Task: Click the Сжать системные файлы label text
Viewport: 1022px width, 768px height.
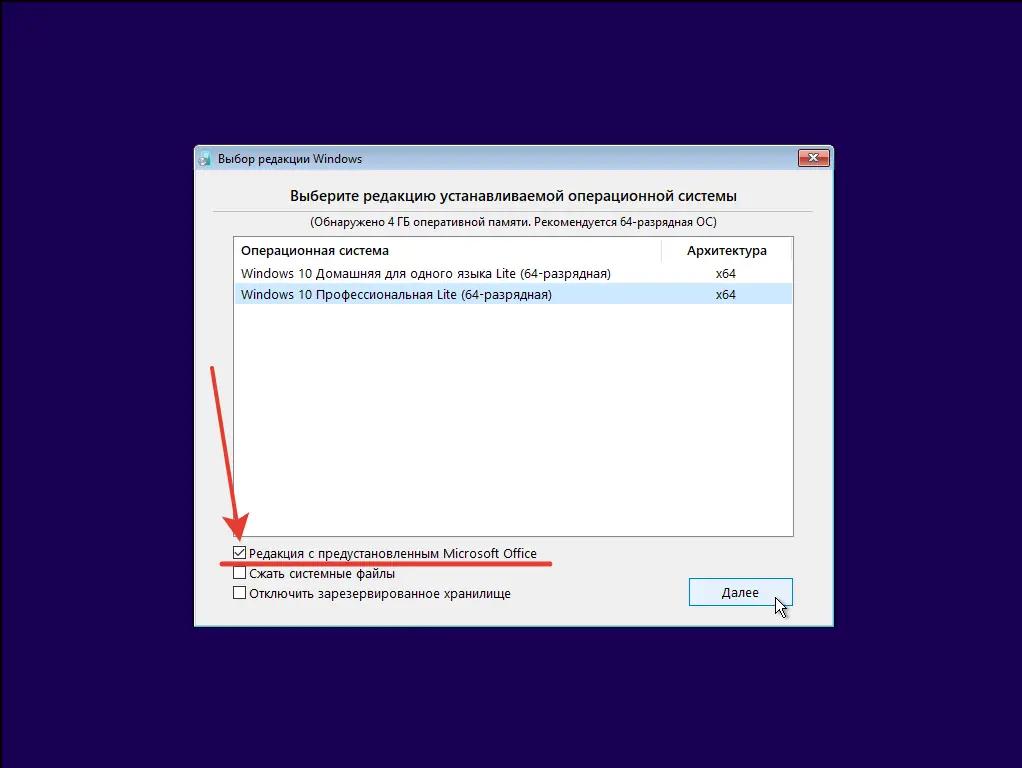Action: coord(322,574)
